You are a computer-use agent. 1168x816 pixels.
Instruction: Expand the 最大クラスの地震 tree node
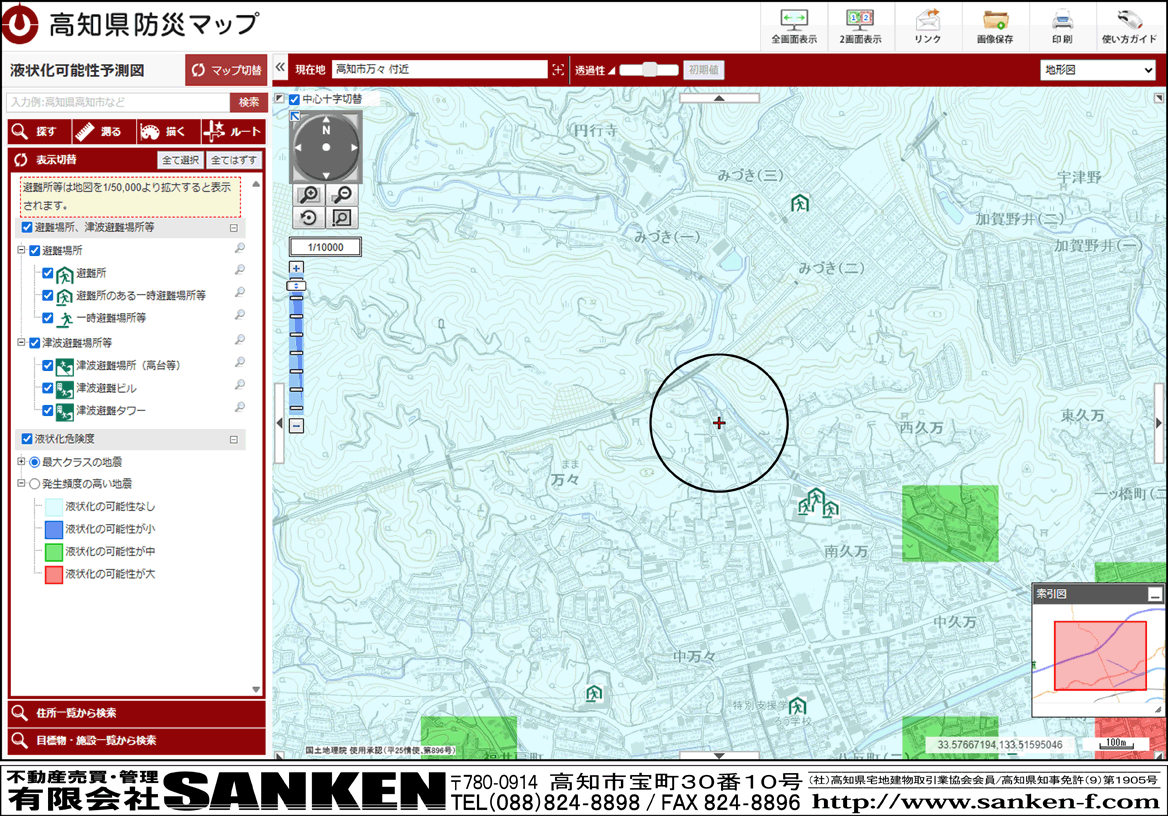coord(21,462)
